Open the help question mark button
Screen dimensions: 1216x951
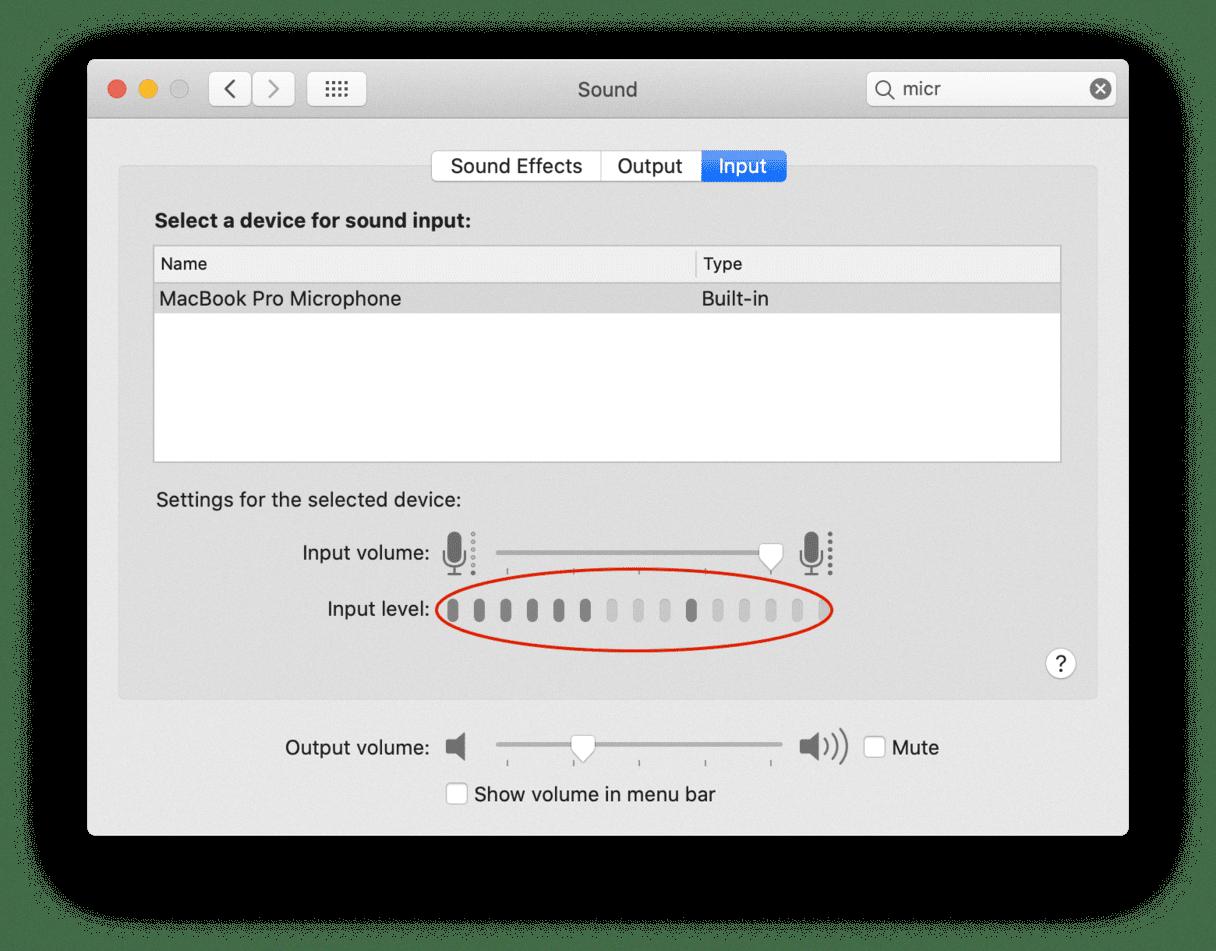tap(1060, 663)
